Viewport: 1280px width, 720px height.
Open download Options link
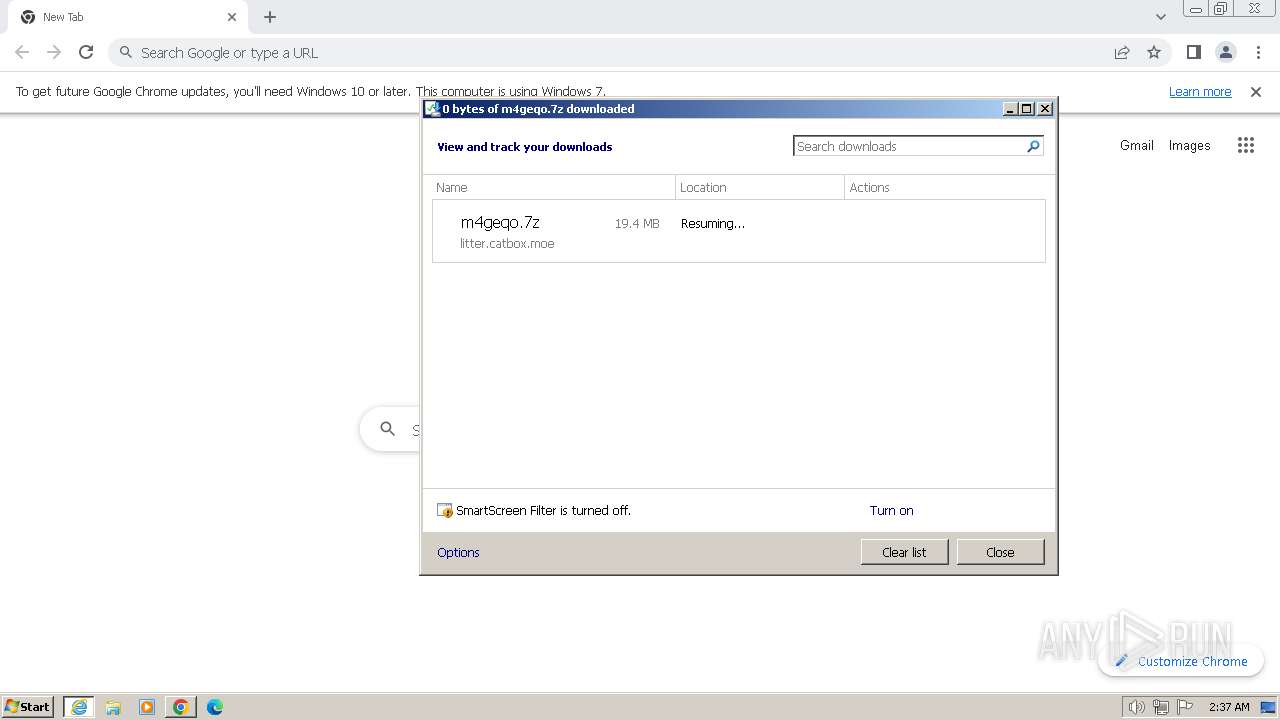click(x=458, y=552)
